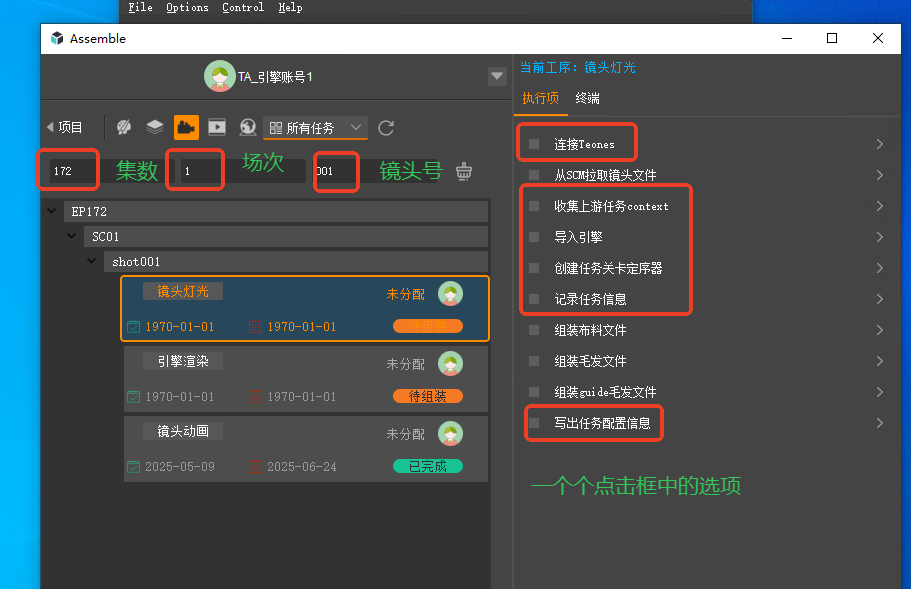Tick the 连接Teones step checkbox
911x589 pixels.
534,144
